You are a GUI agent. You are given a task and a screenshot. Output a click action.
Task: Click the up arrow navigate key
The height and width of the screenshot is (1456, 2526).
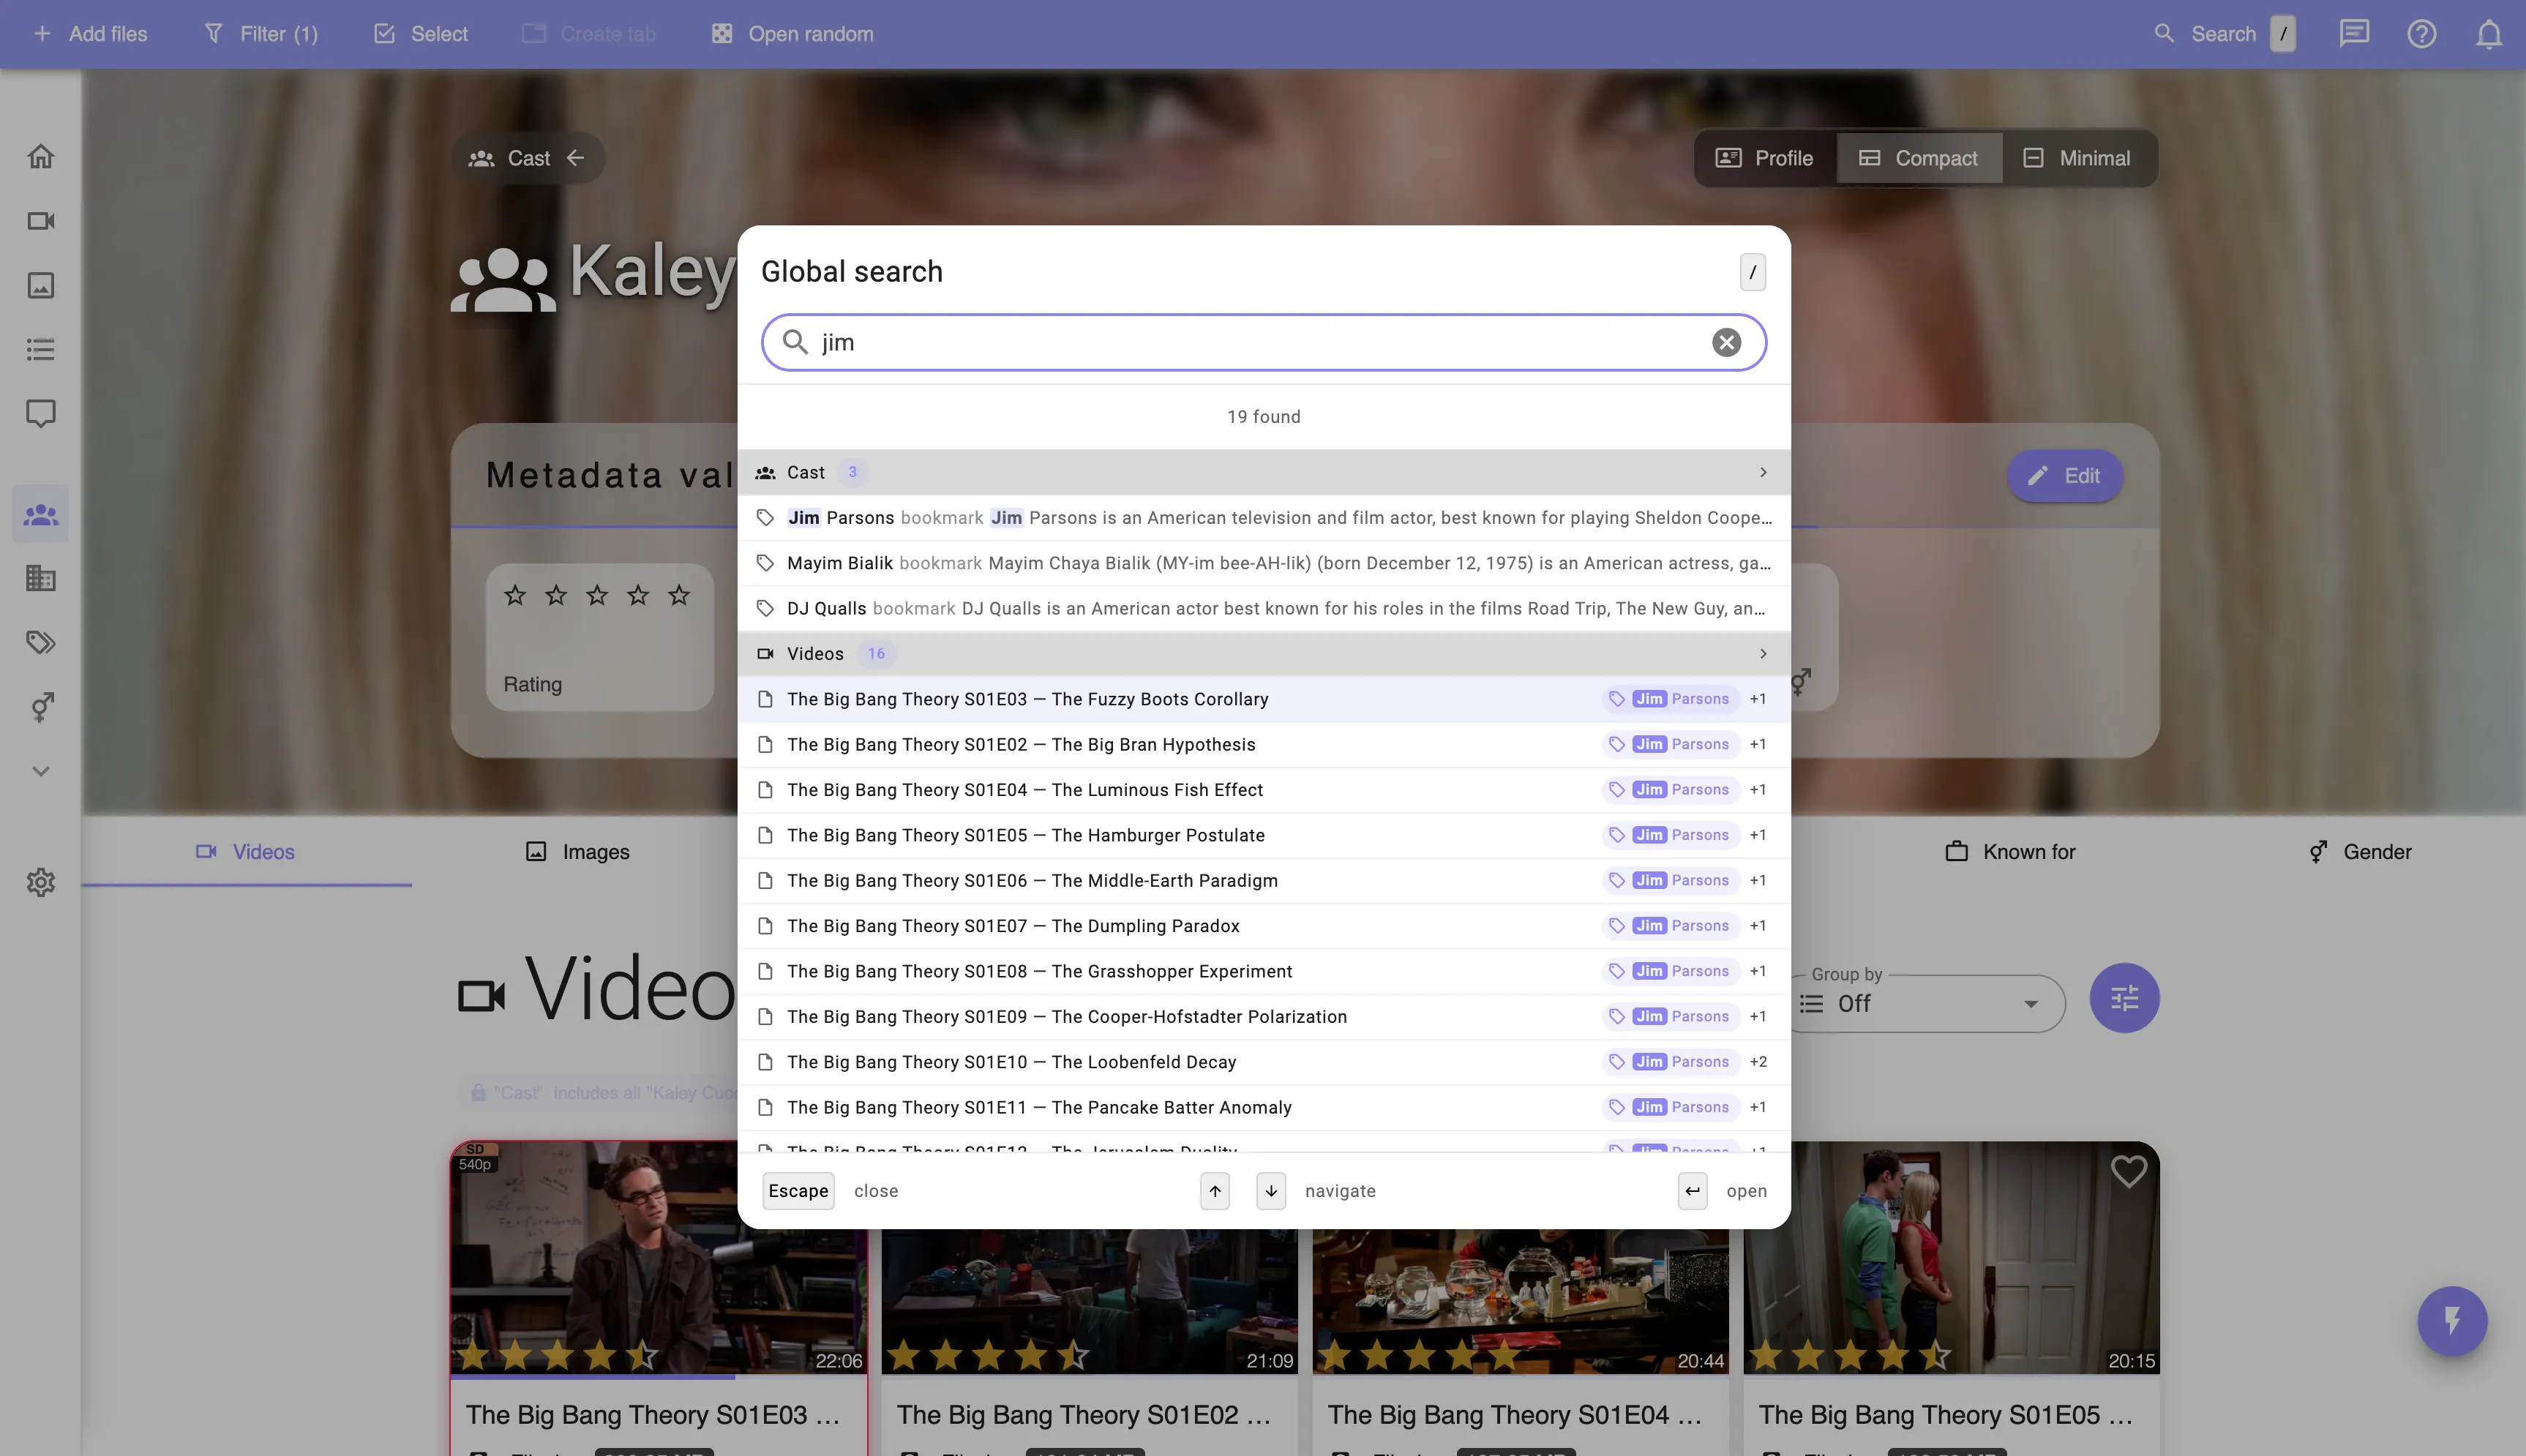(x=1214, y=1191)
